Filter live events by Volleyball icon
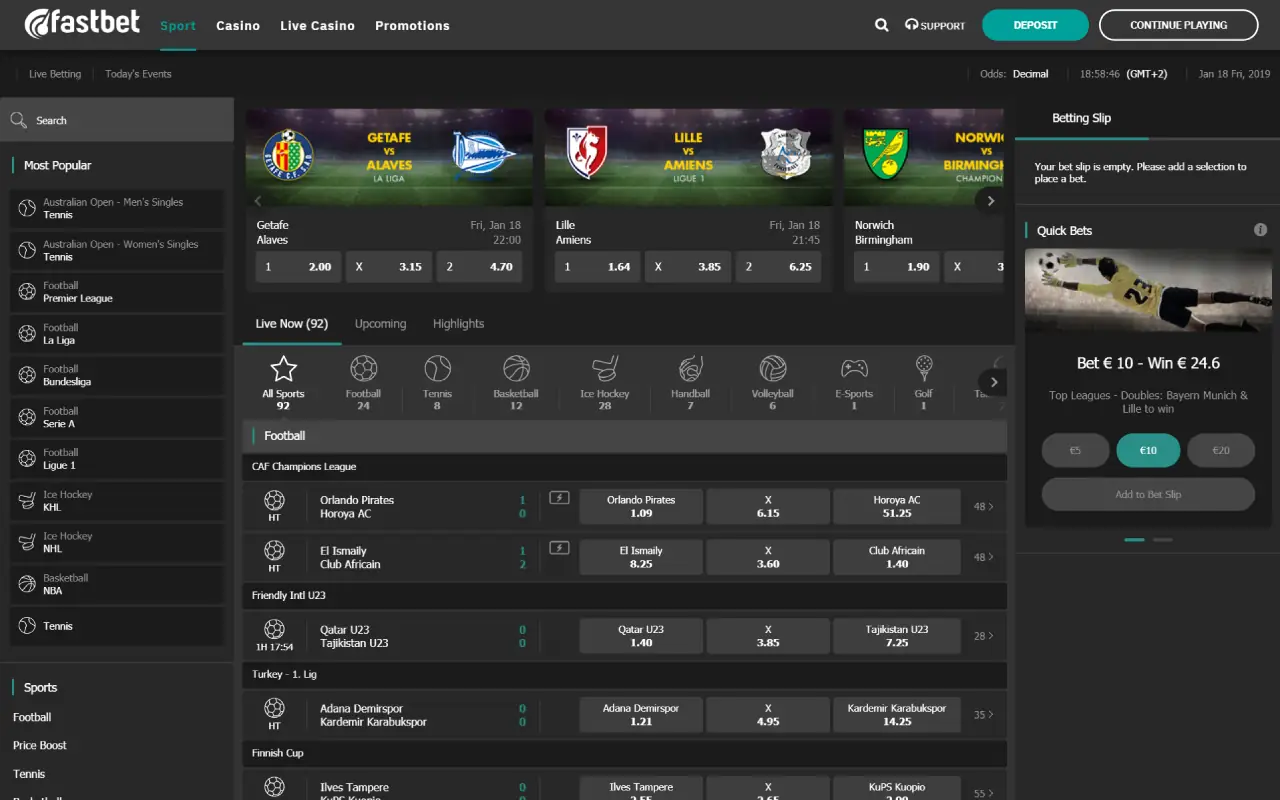The height and width of the screenshot is (800, 1280). [772, 369]
